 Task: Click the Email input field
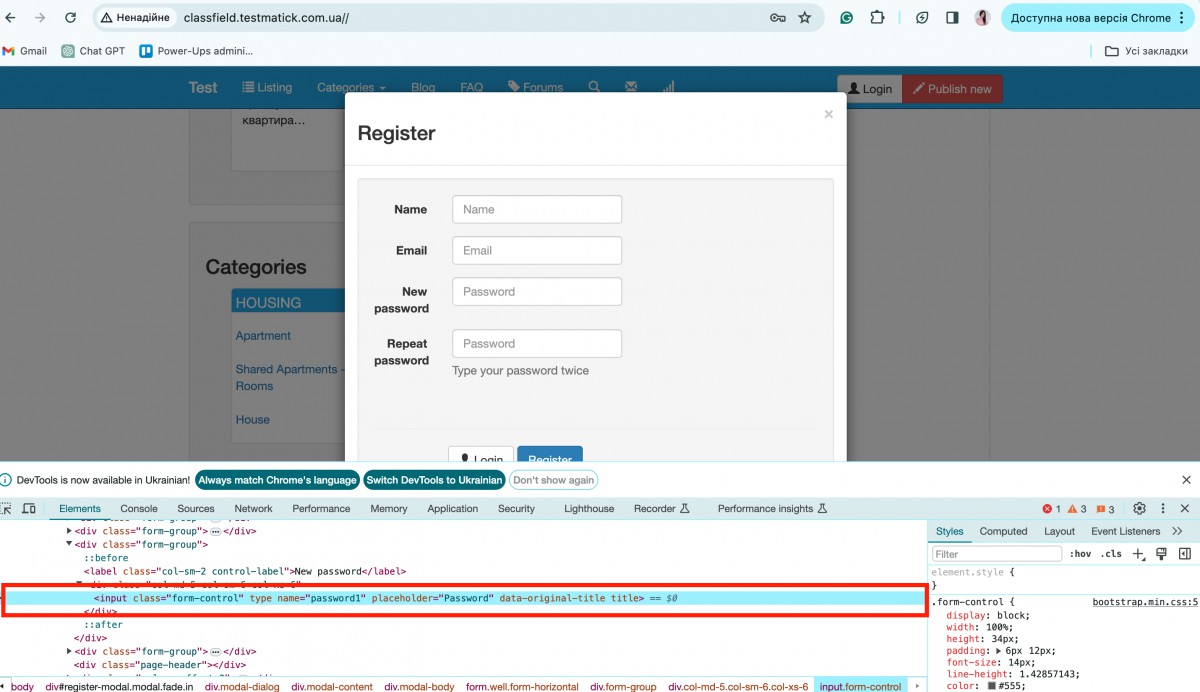[537, 250]
